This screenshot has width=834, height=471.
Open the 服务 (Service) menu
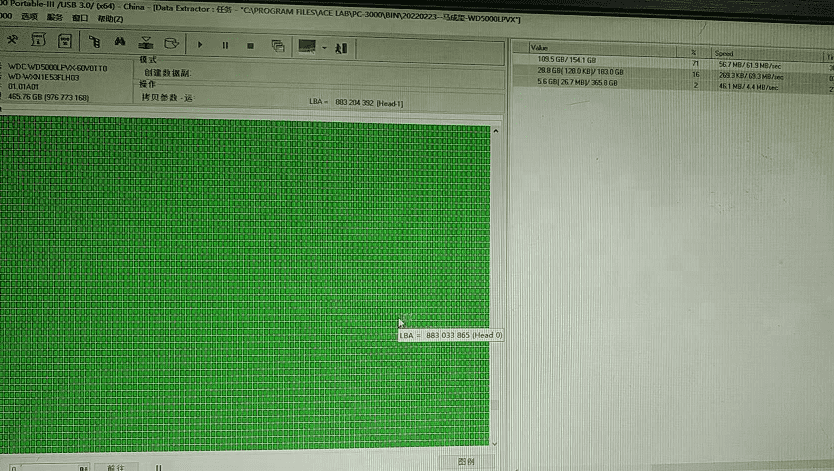[55, 19]
